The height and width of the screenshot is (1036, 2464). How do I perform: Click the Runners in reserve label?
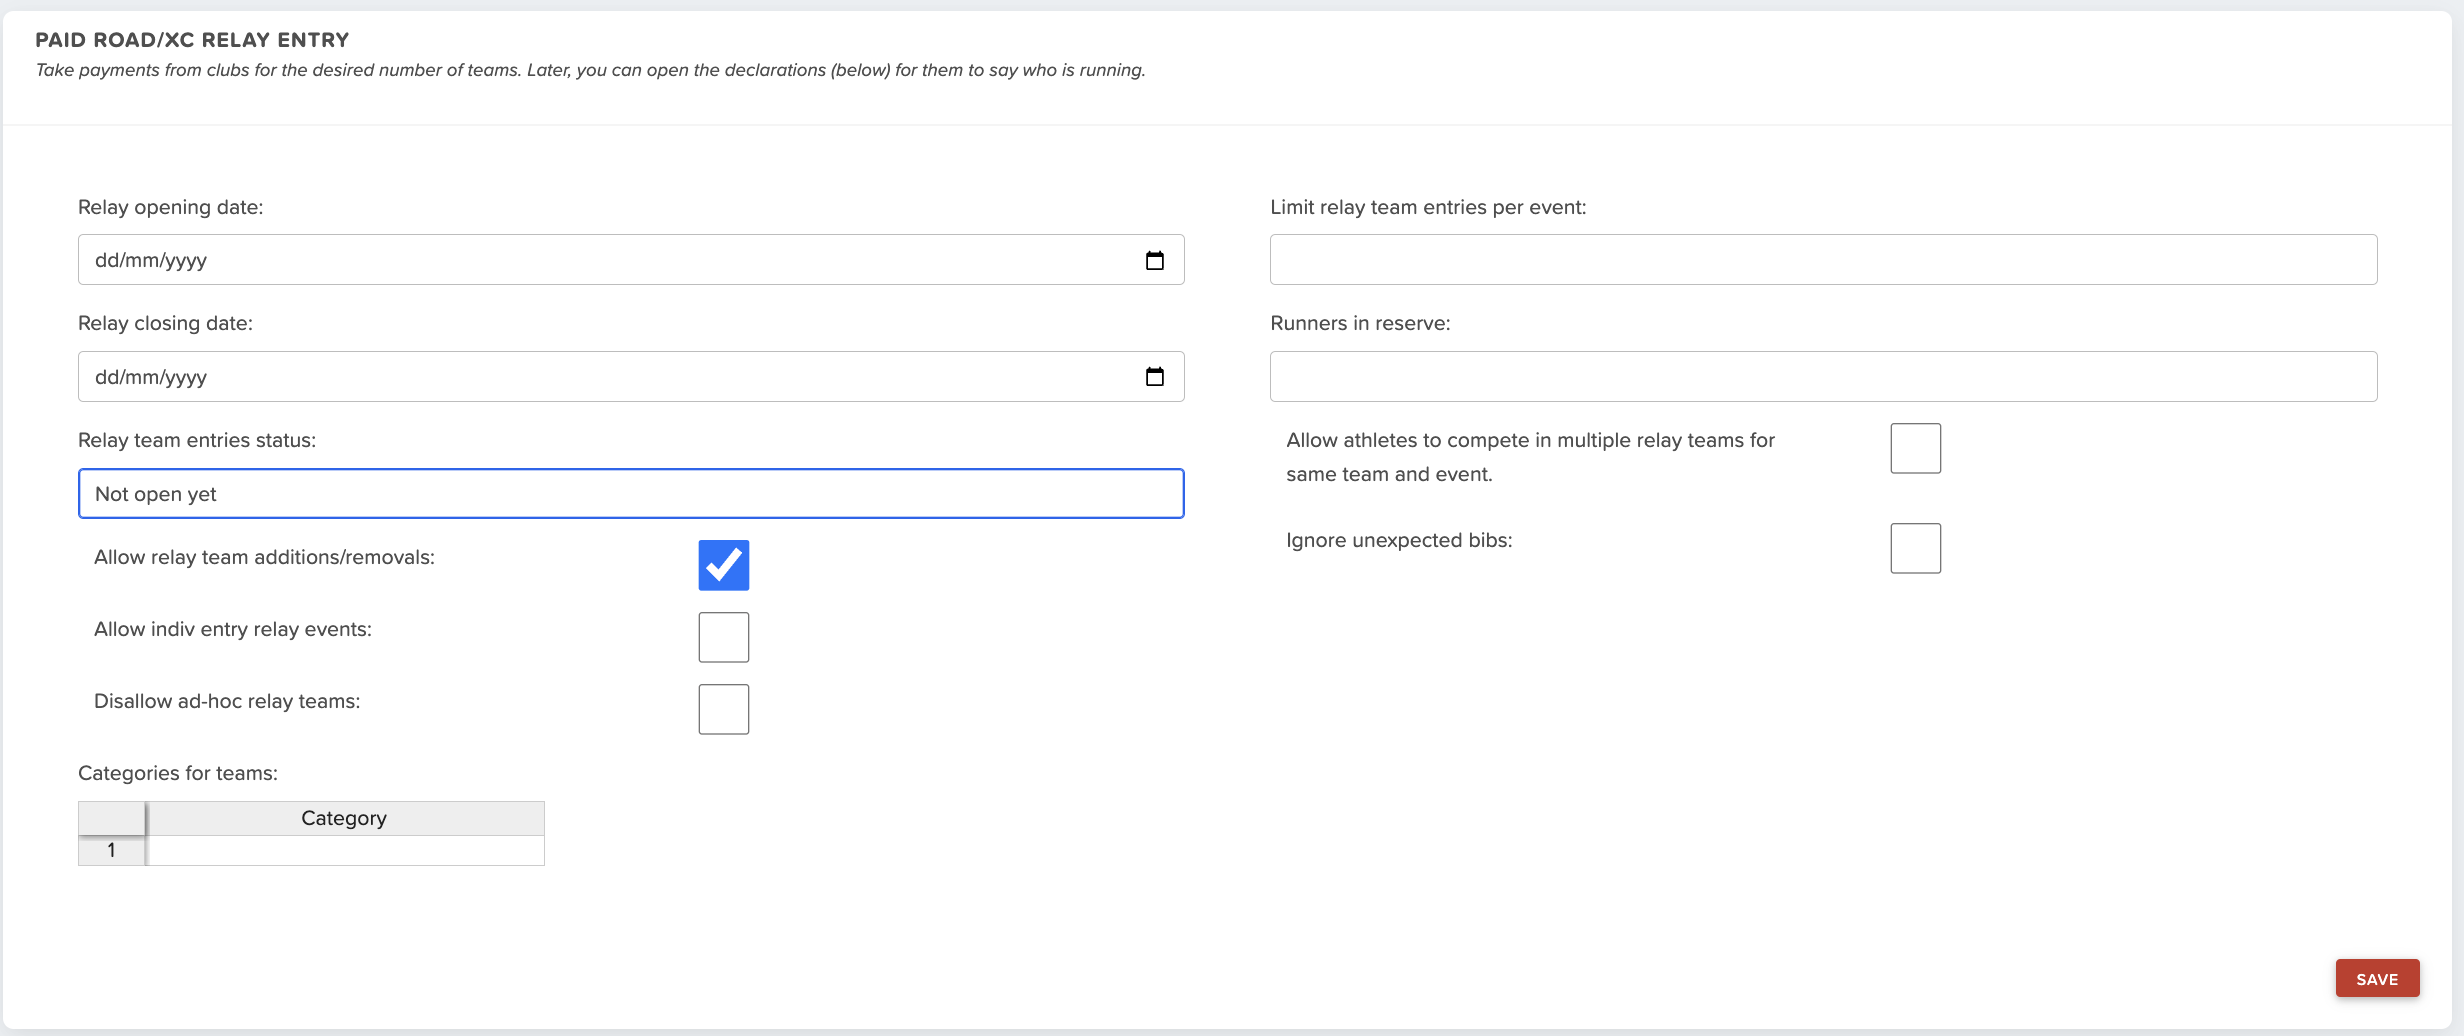(x=1360, y=323)
